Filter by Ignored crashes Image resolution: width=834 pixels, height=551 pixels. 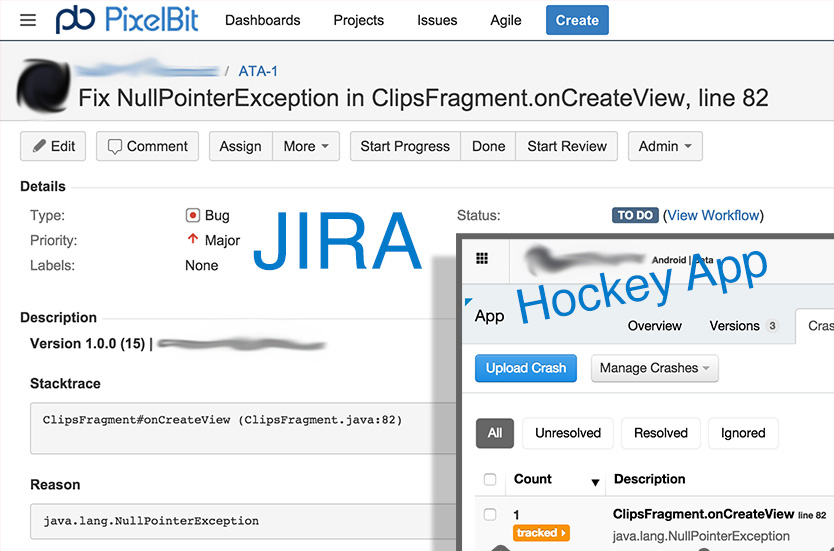[x=743, y=433]
